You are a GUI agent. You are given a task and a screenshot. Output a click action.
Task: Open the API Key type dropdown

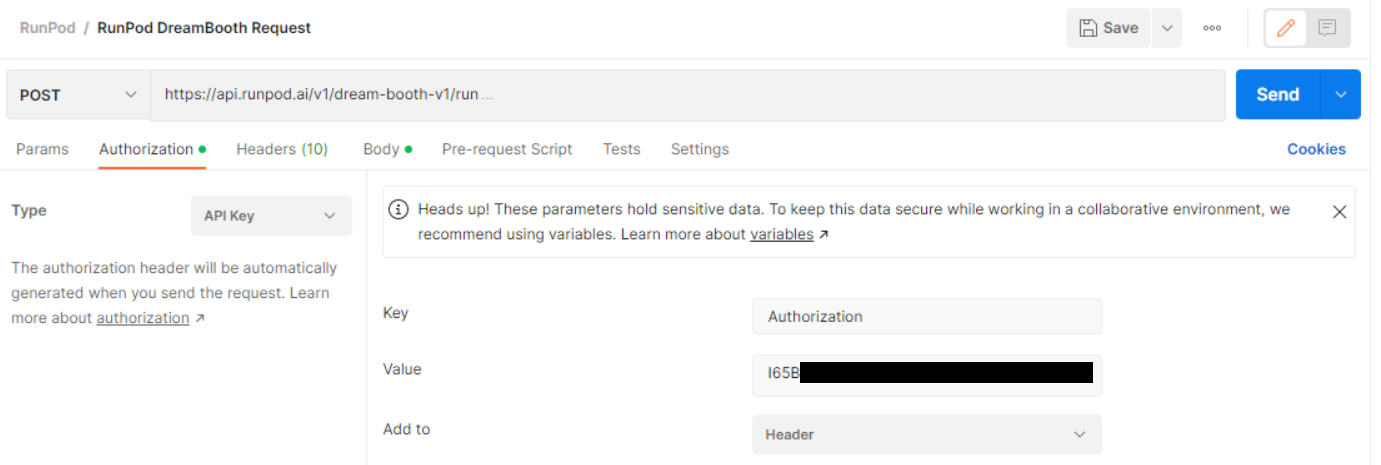[271, 215]
